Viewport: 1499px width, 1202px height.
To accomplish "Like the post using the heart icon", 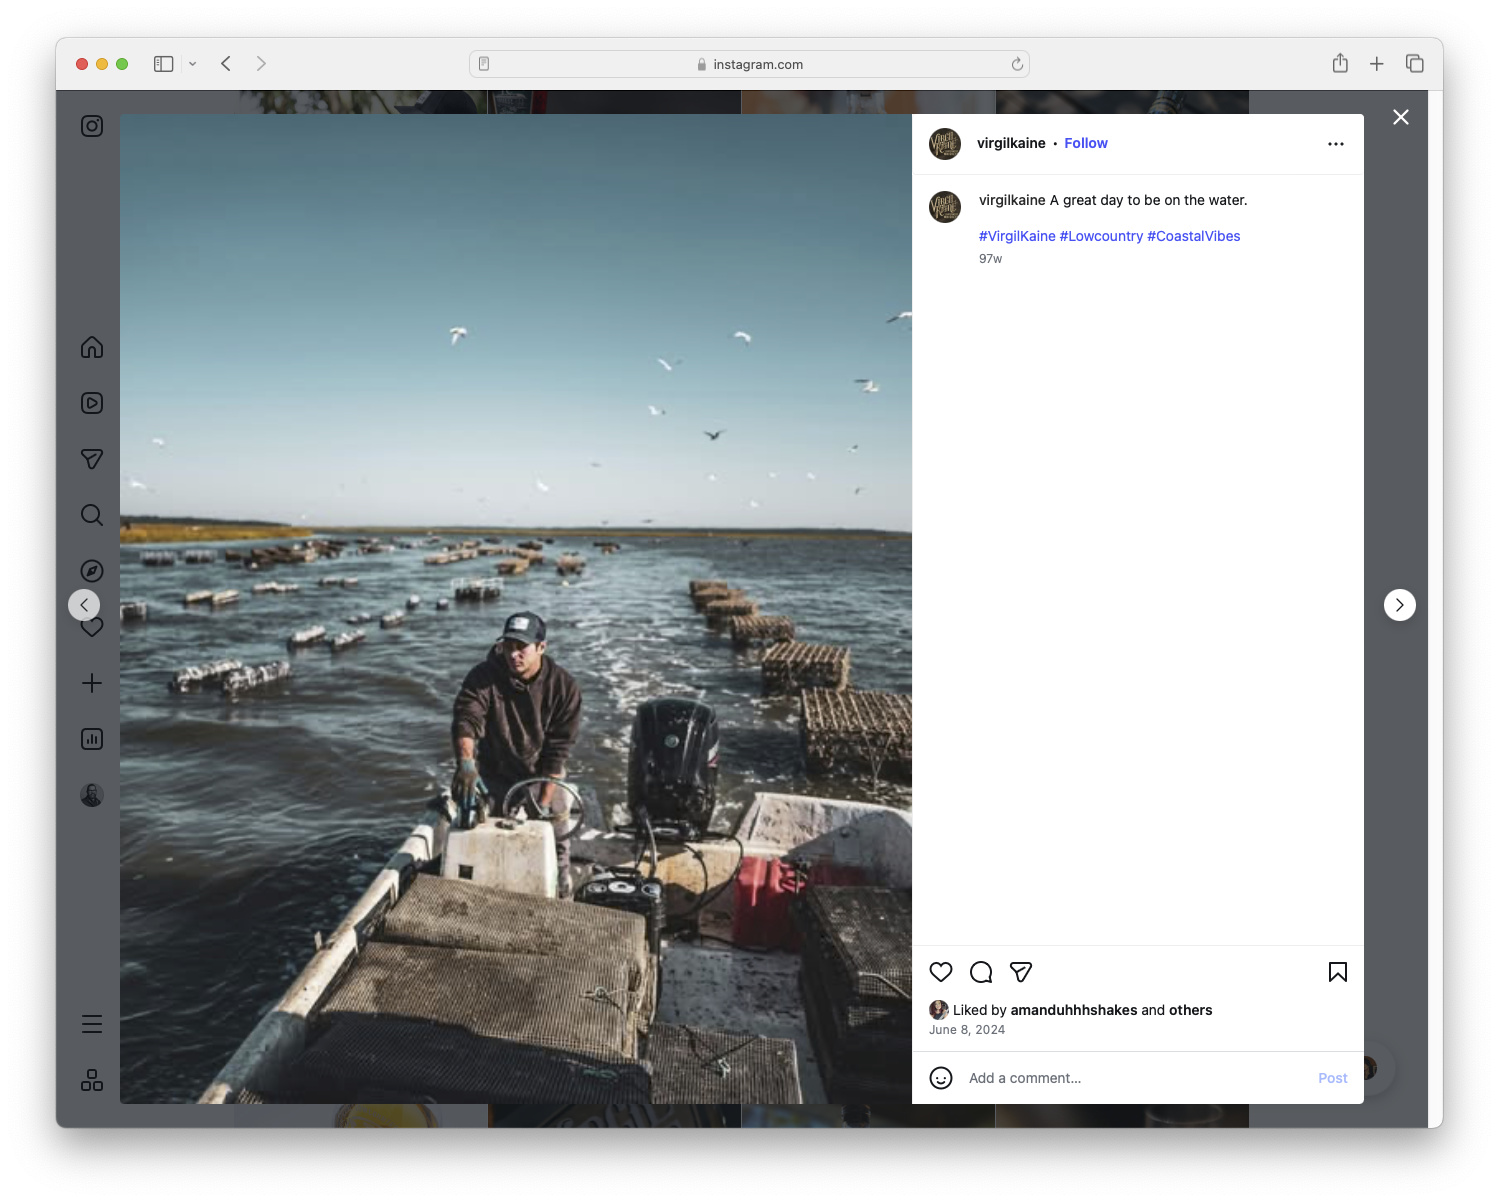I will (x=941, y=972).
